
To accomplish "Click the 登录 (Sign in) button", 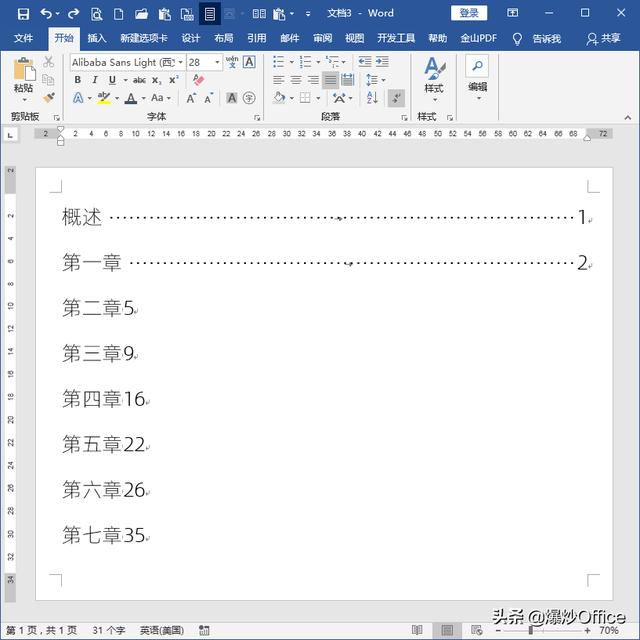I will point(469,13).
